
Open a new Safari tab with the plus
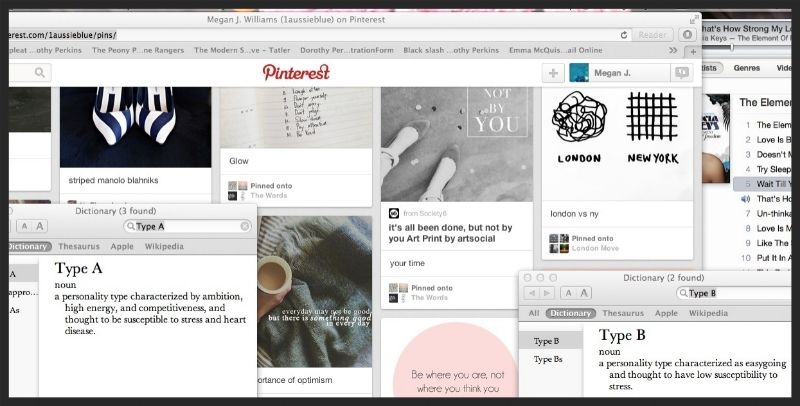(693, 52)
